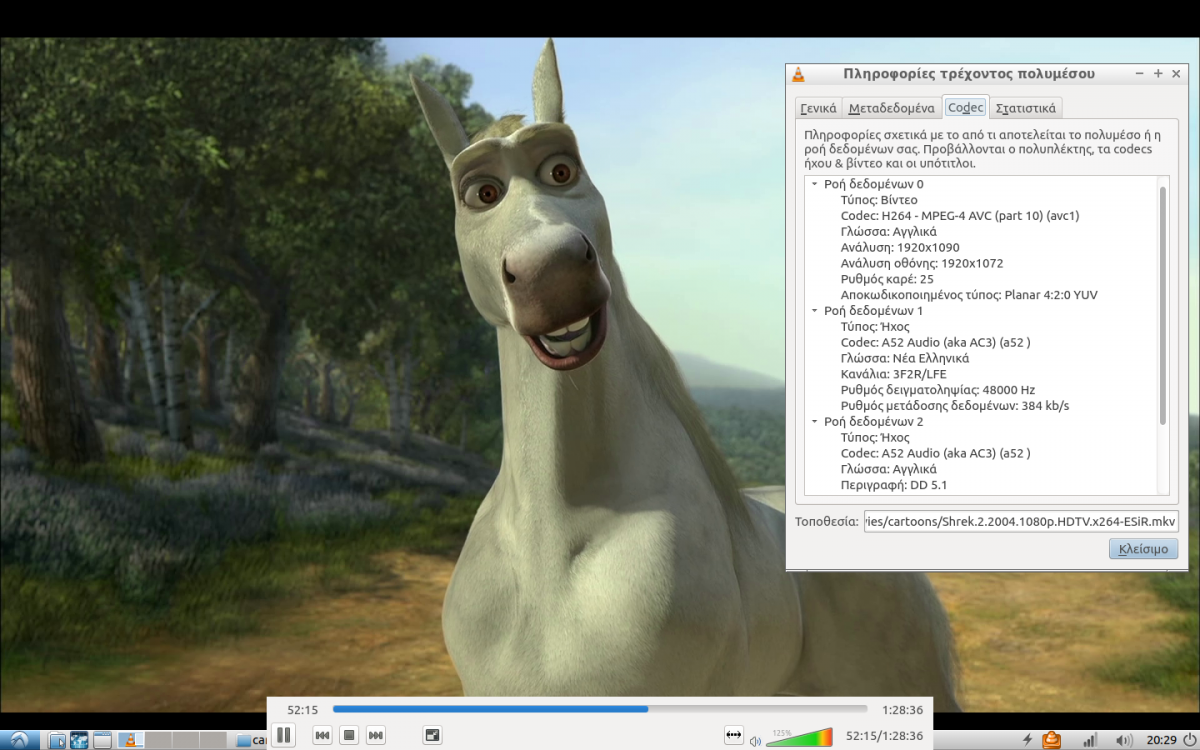Switch to the 'Γενικά' tab
Image resolution: width=1200 pixels, height=750 pixels.
tap(818, 108)
